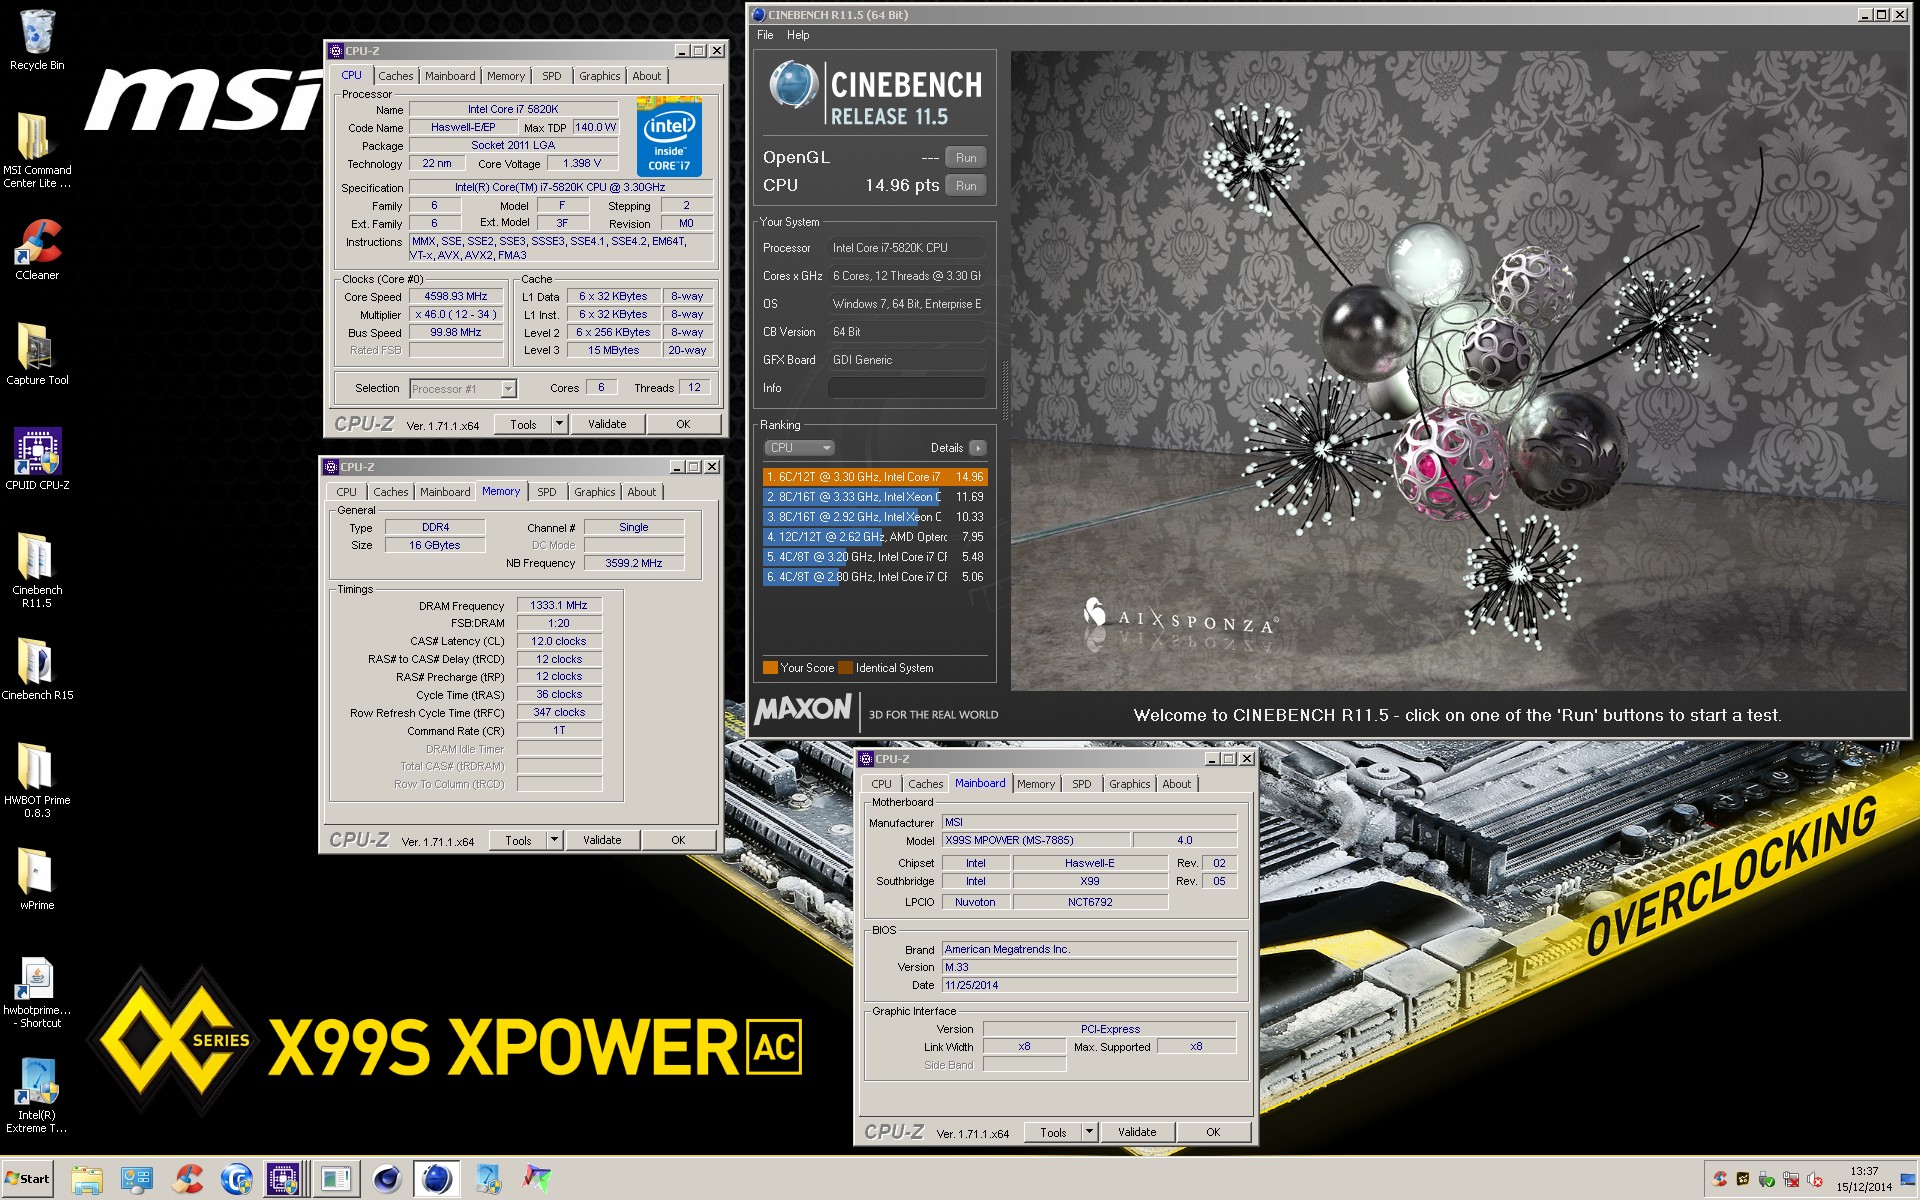Select ranking row 8C/16T @ 3.33 GHz Xeon

click(875, 497)
